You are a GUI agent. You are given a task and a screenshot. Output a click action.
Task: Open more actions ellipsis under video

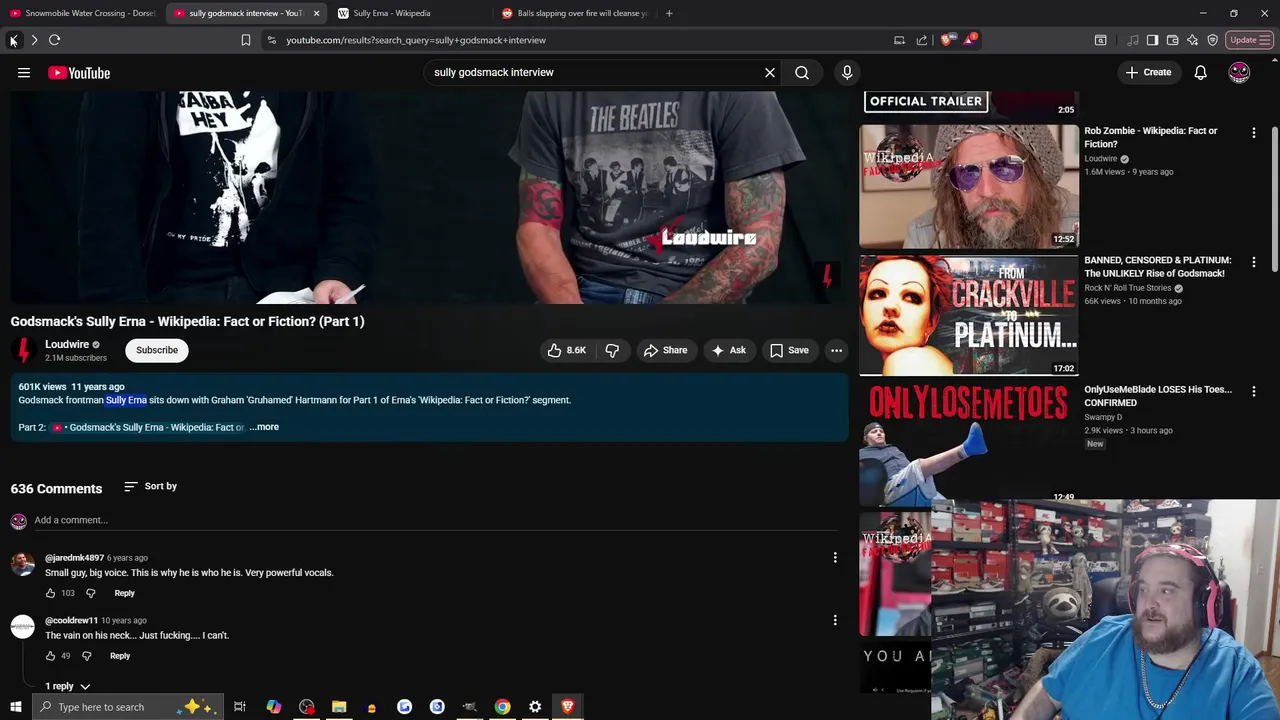point(836,350)
